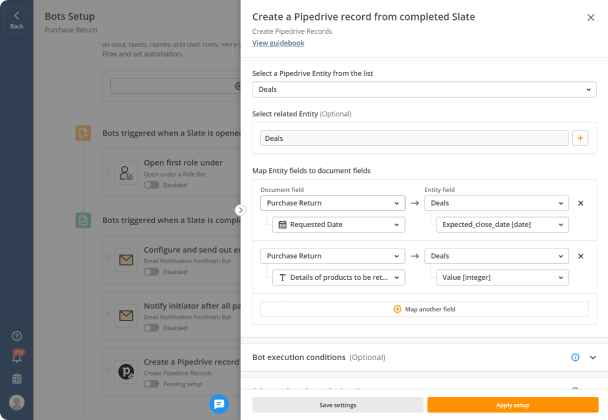
Task: Click Apply setup button
Action: (x=513, y=405)
